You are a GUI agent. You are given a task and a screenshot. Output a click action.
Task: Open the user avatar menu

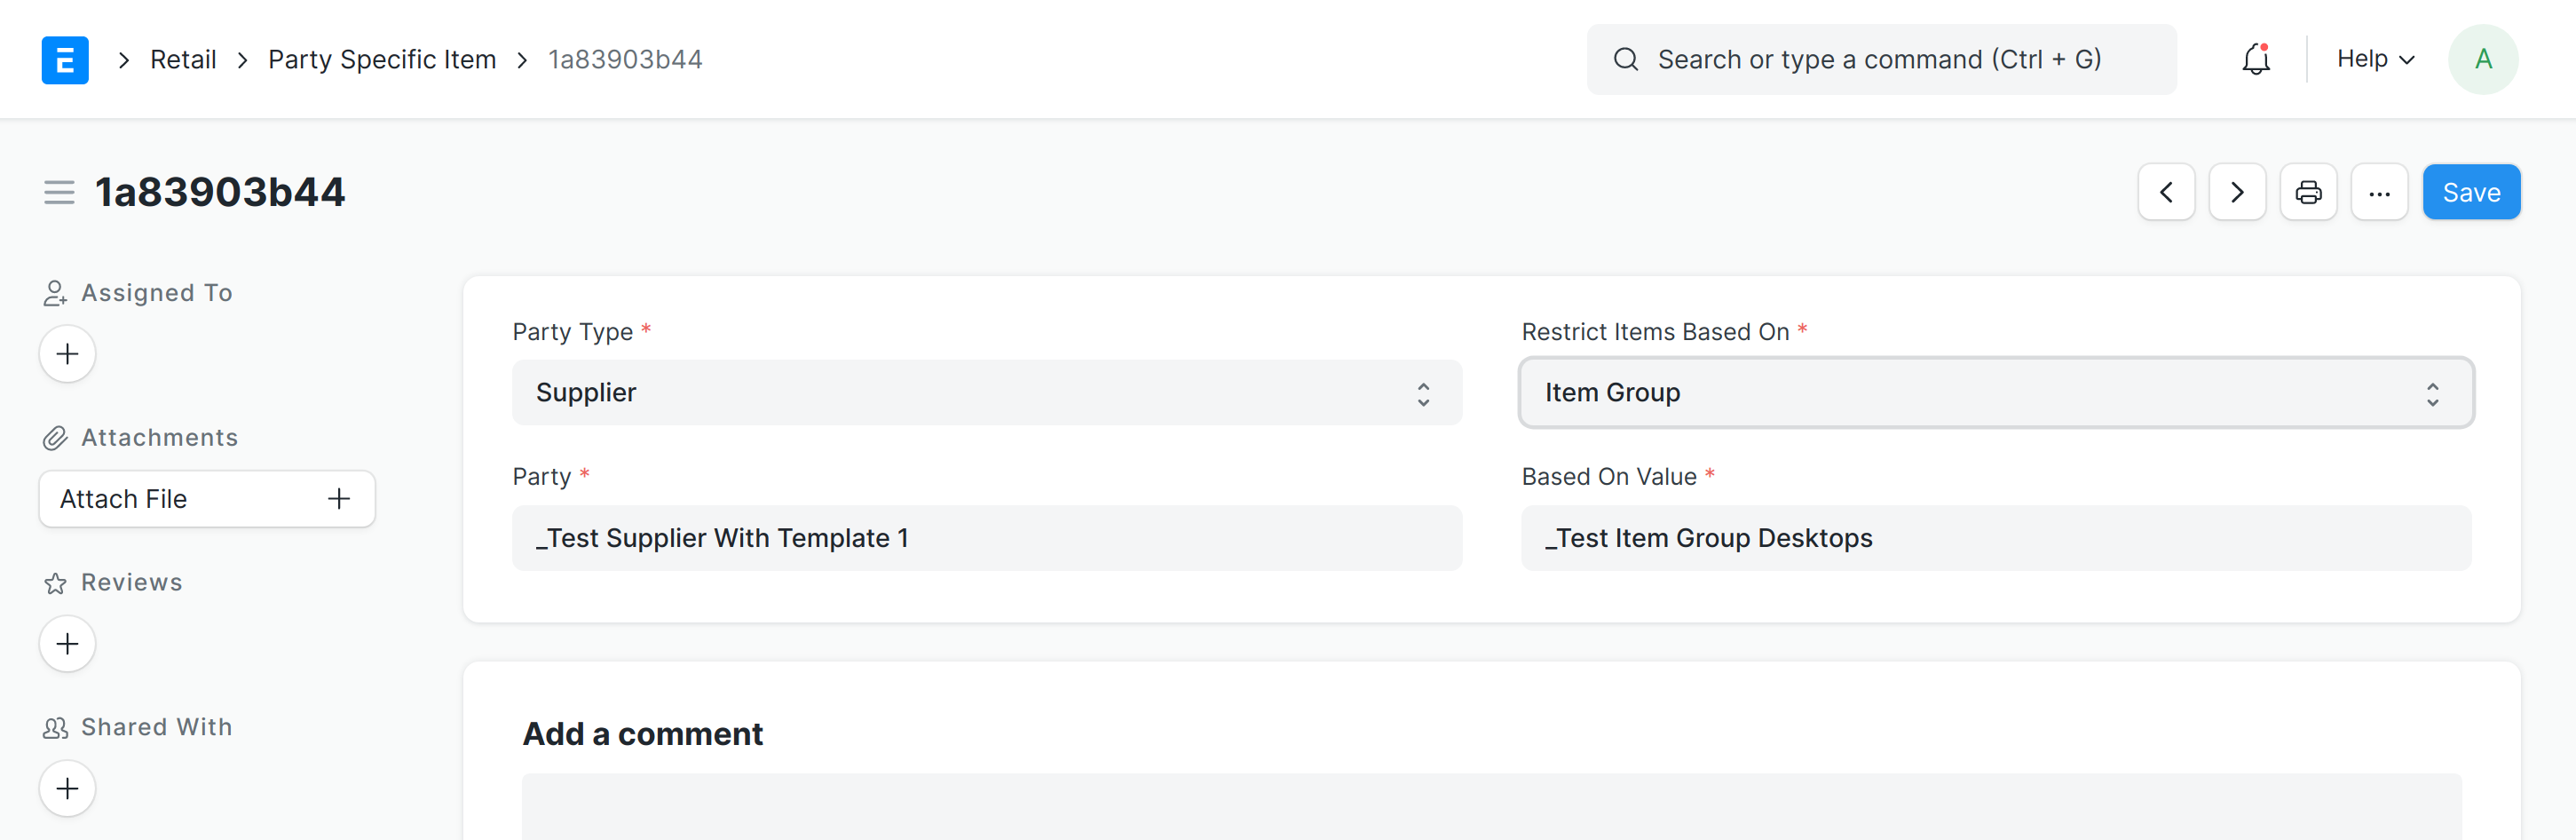[2482, 60]
